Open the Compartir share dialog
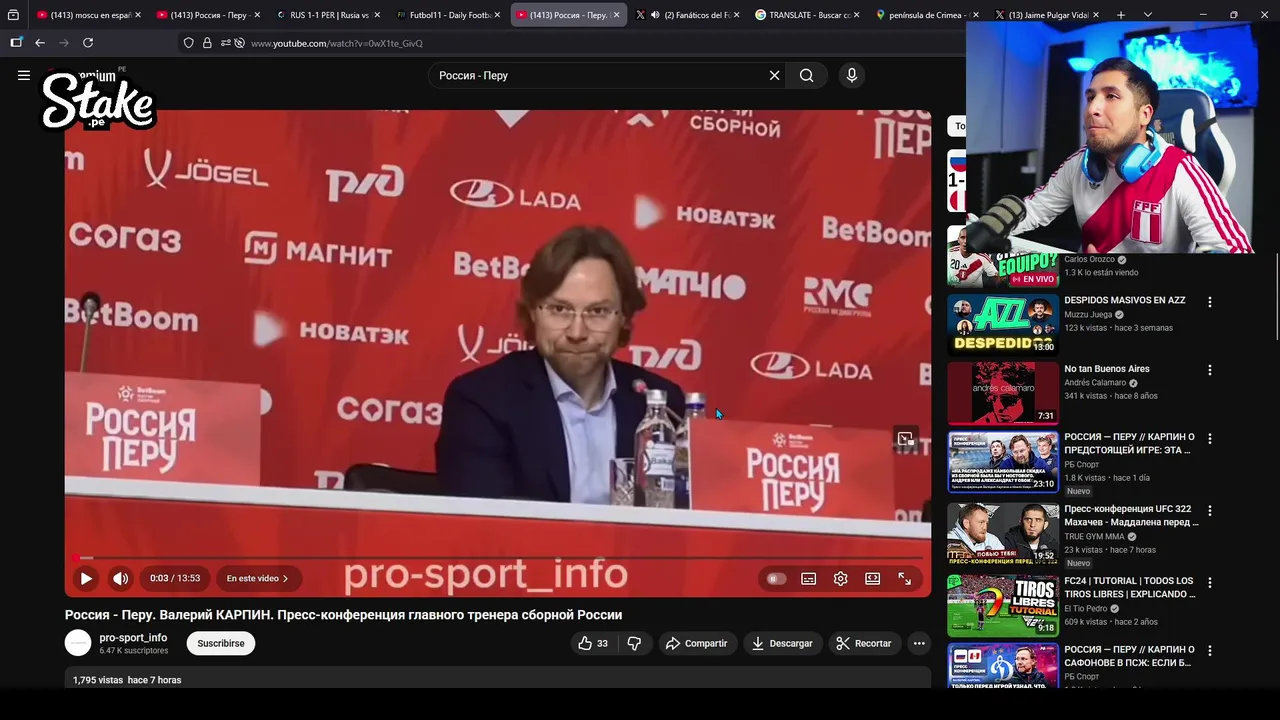 [696, 643]
